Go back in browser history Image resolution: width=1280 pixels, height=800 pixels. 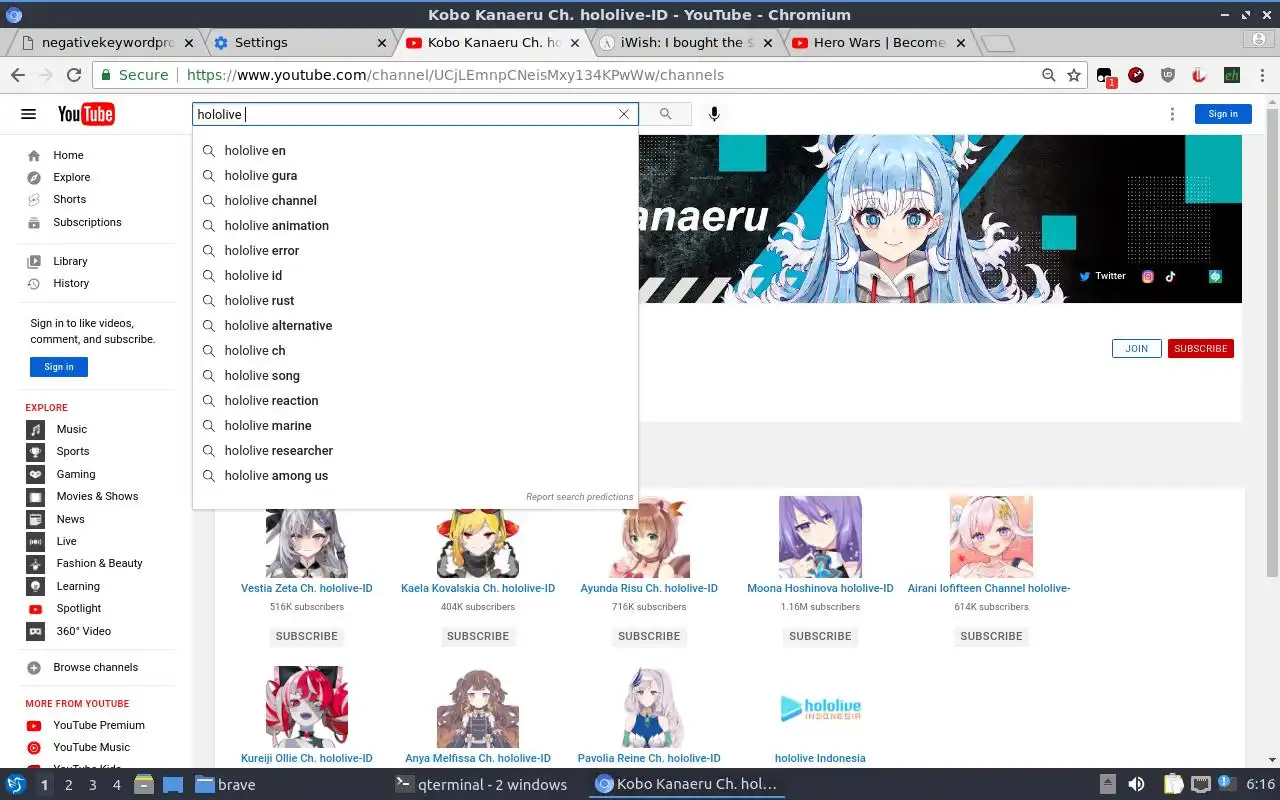[x=18, y=75]
